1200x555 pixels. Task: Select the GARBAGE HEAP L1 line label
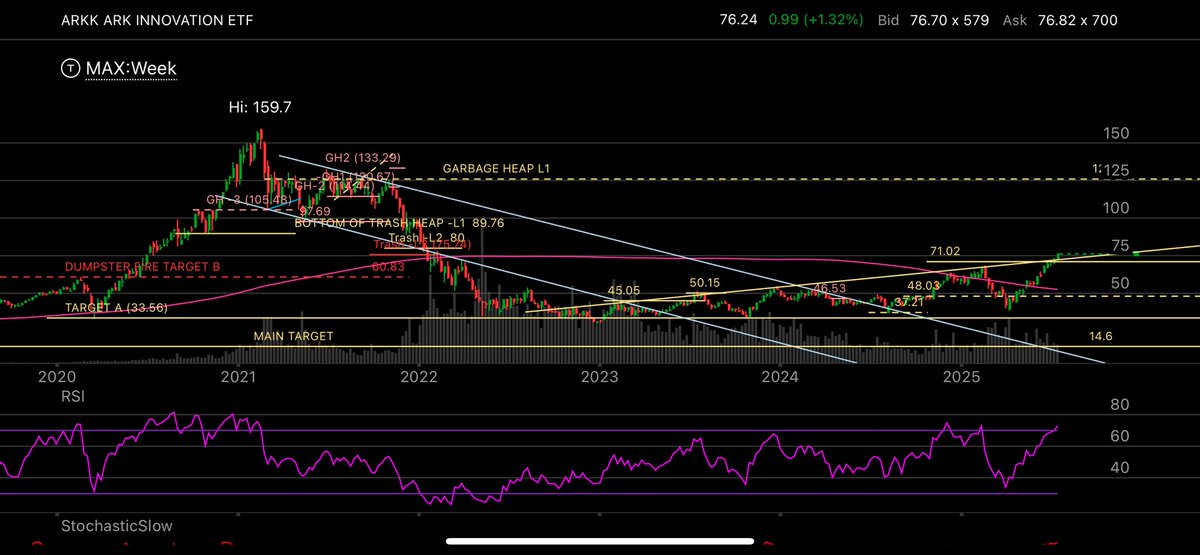click(497, 169)
